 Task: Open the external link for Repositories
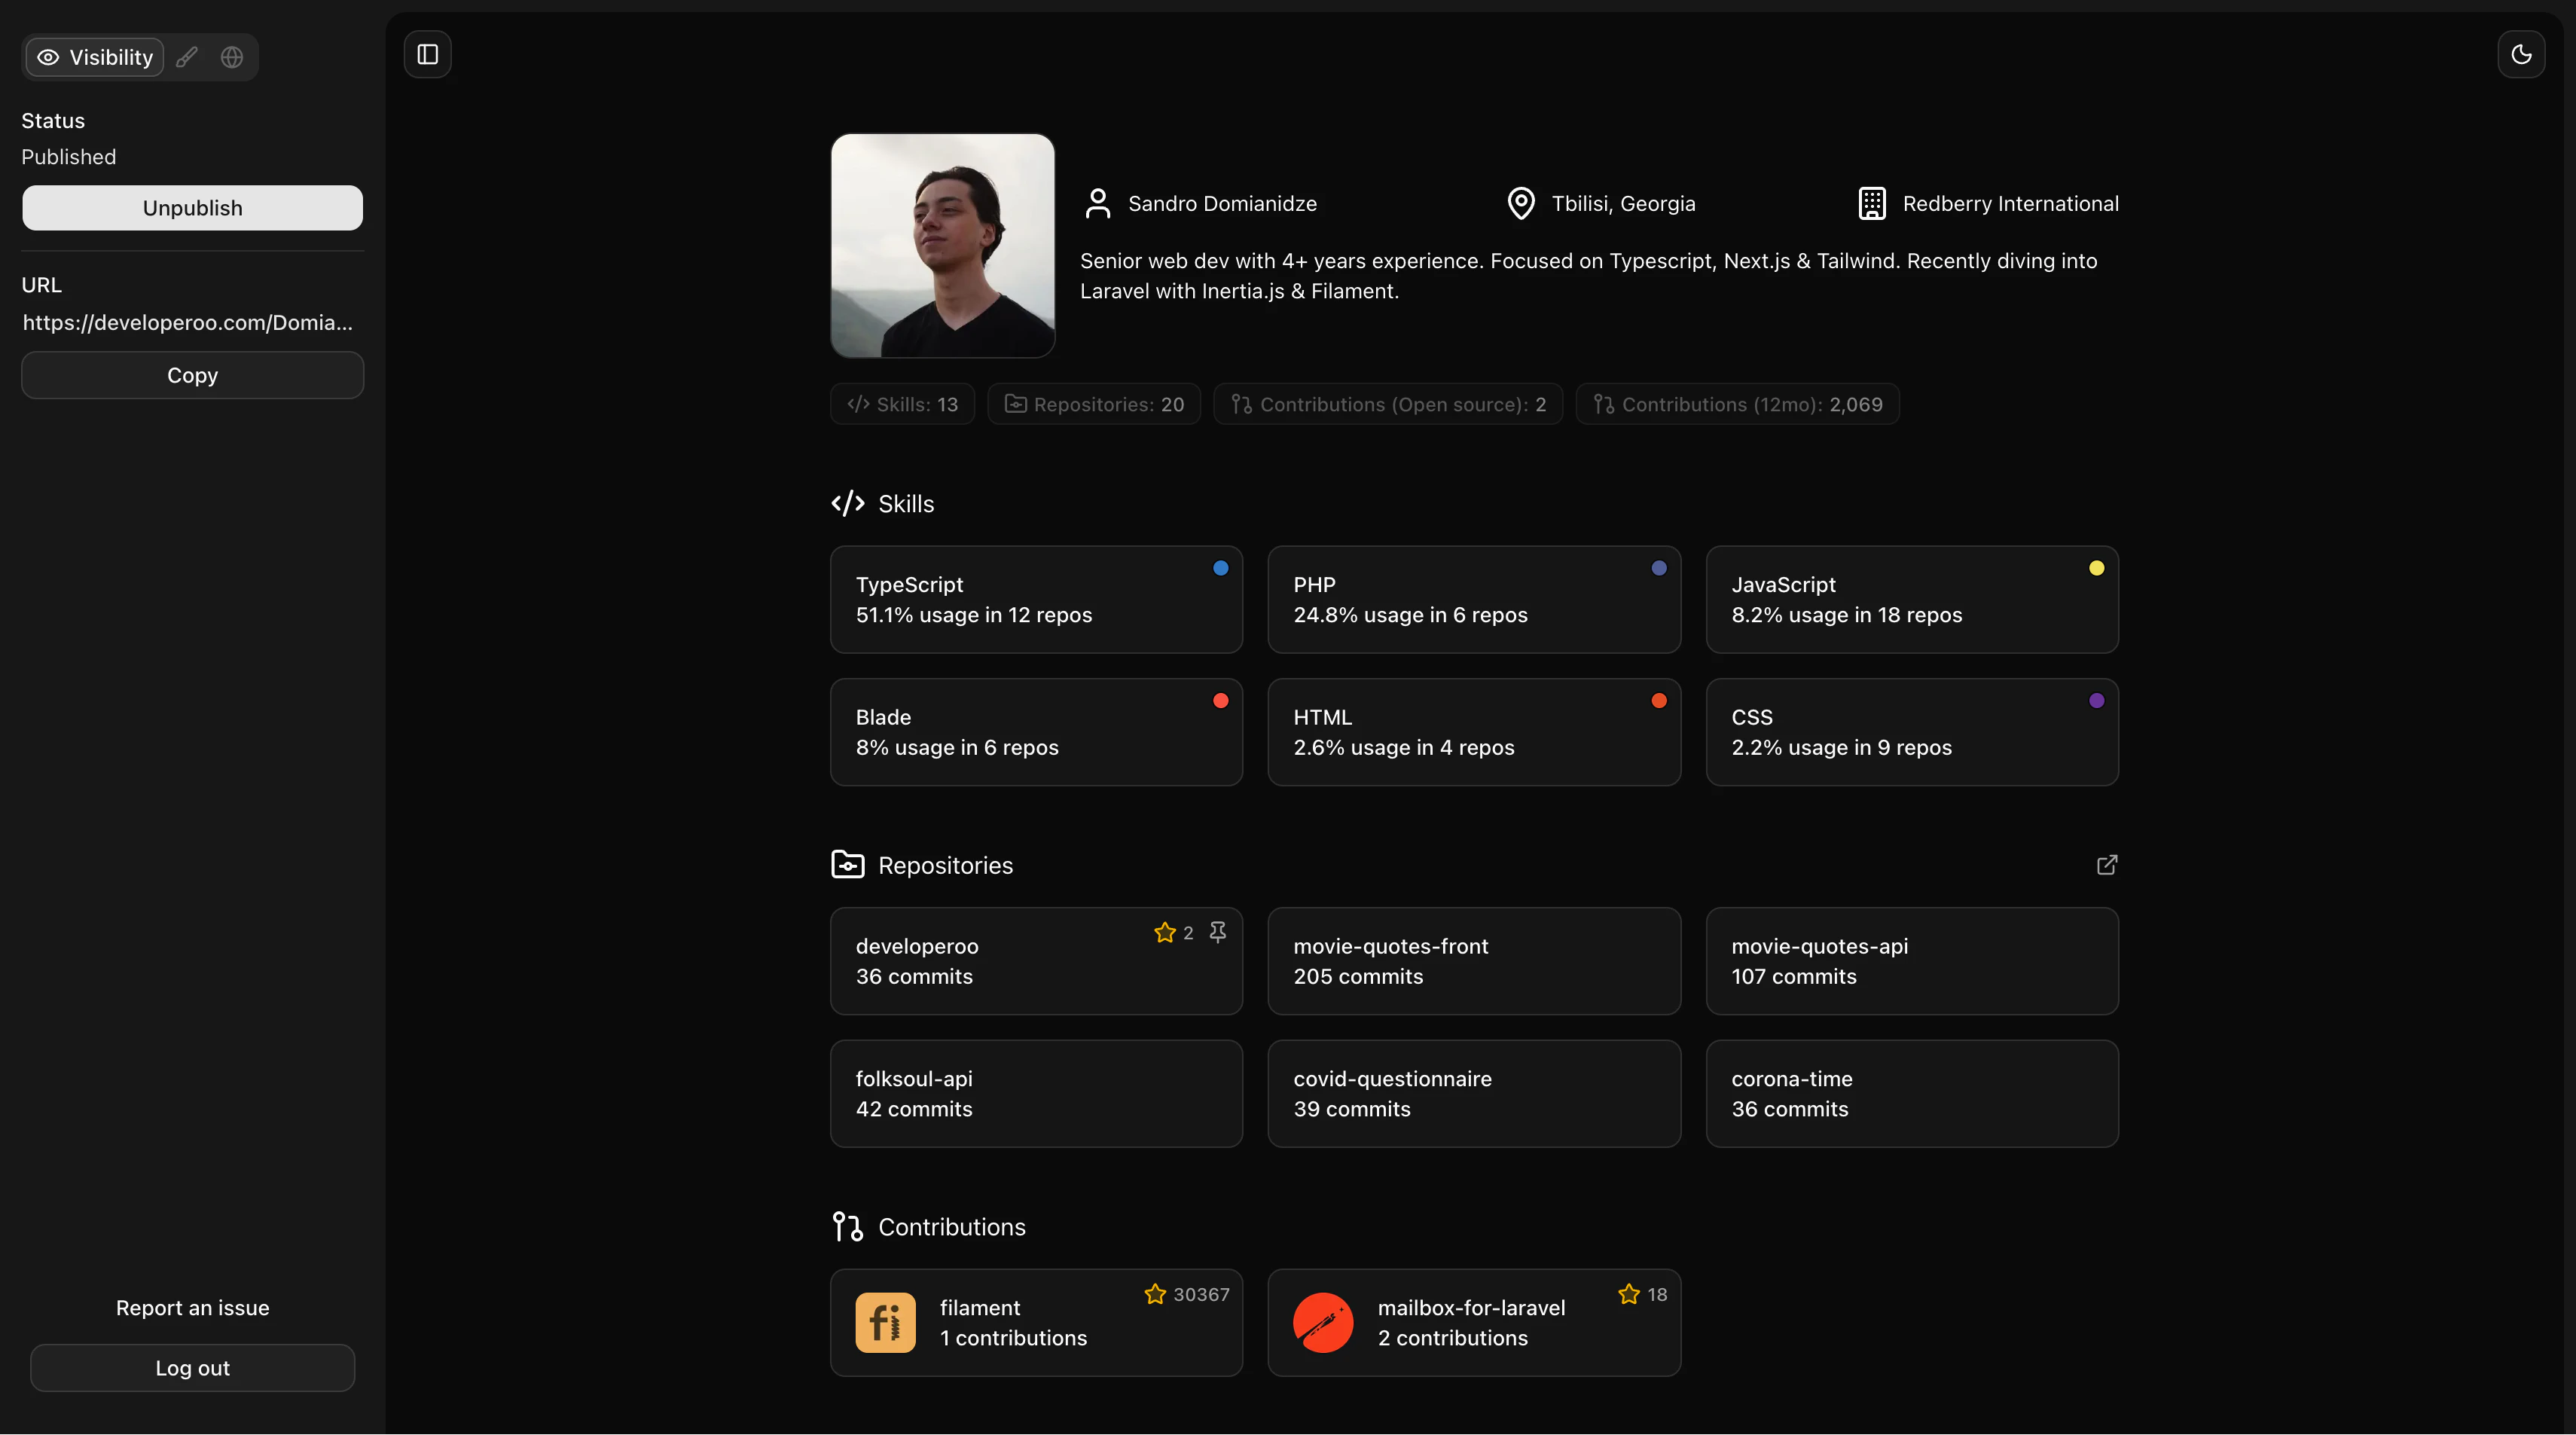(2106, 864)
